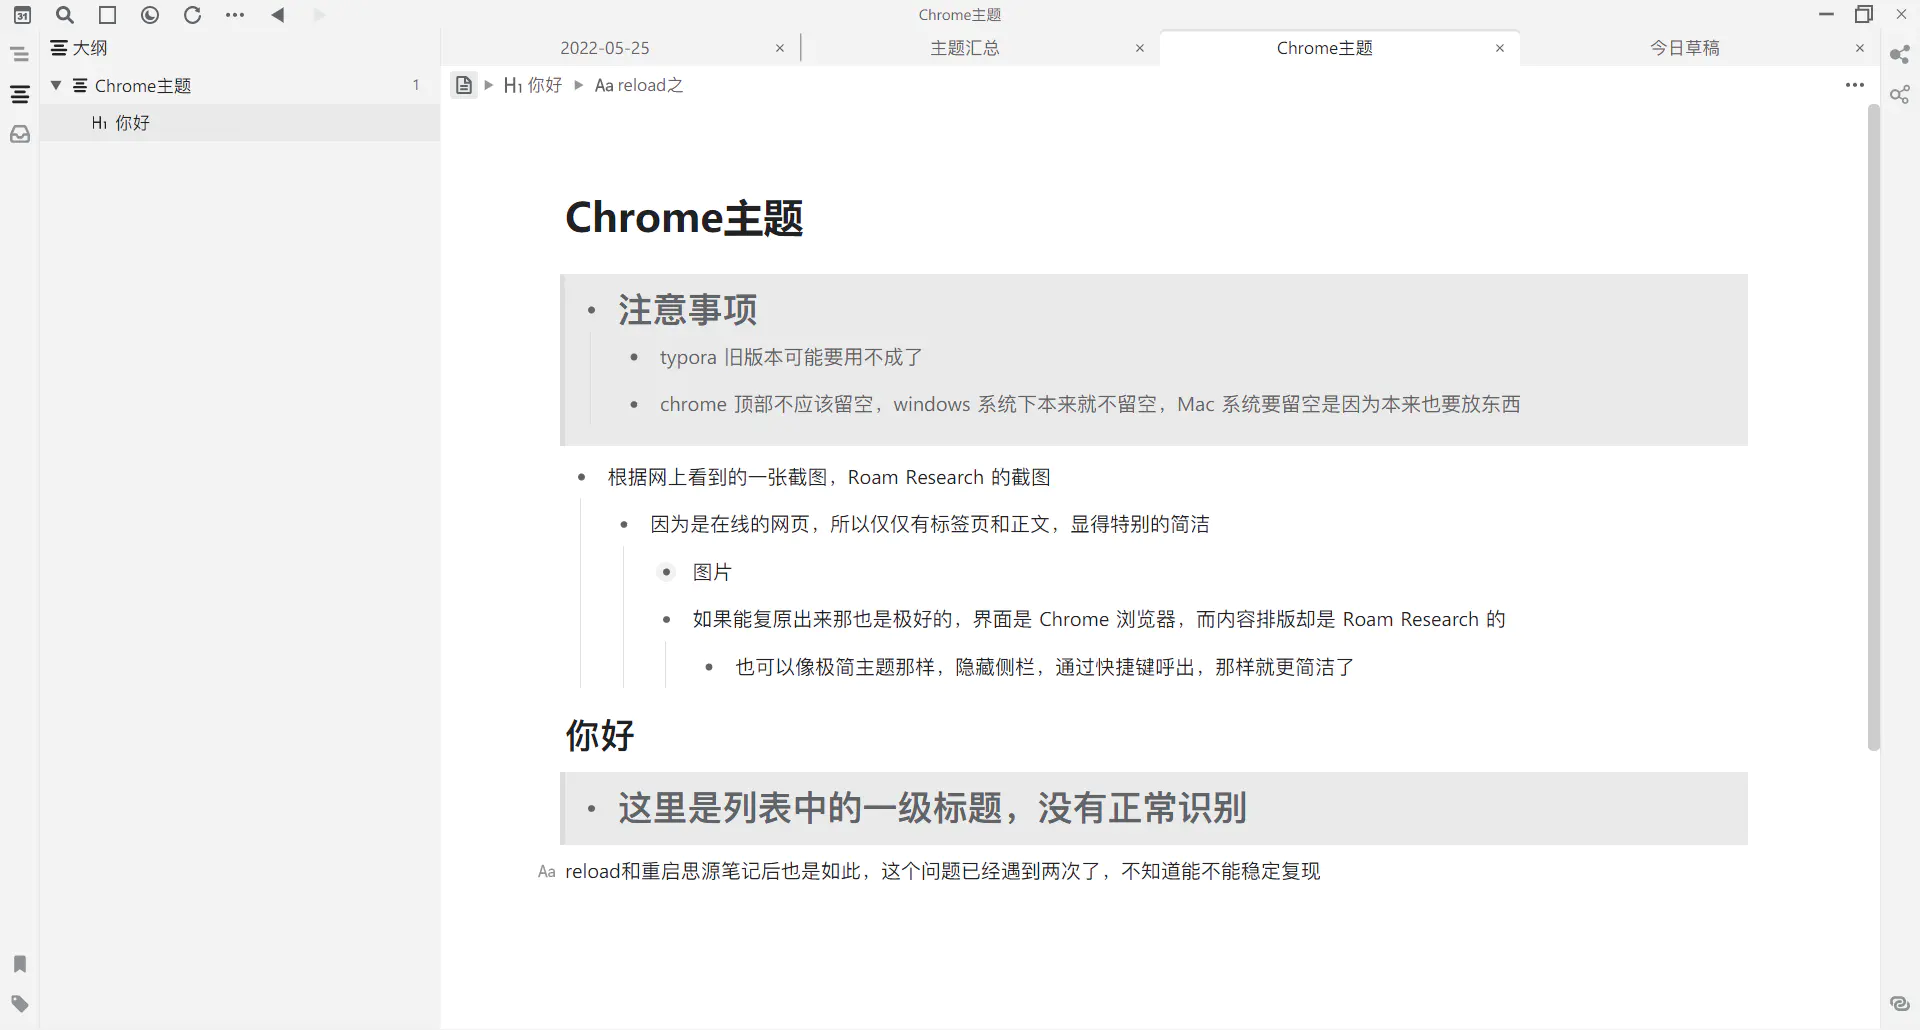Open the backlinks panel in the right dock

[x=1900, y=1004]
